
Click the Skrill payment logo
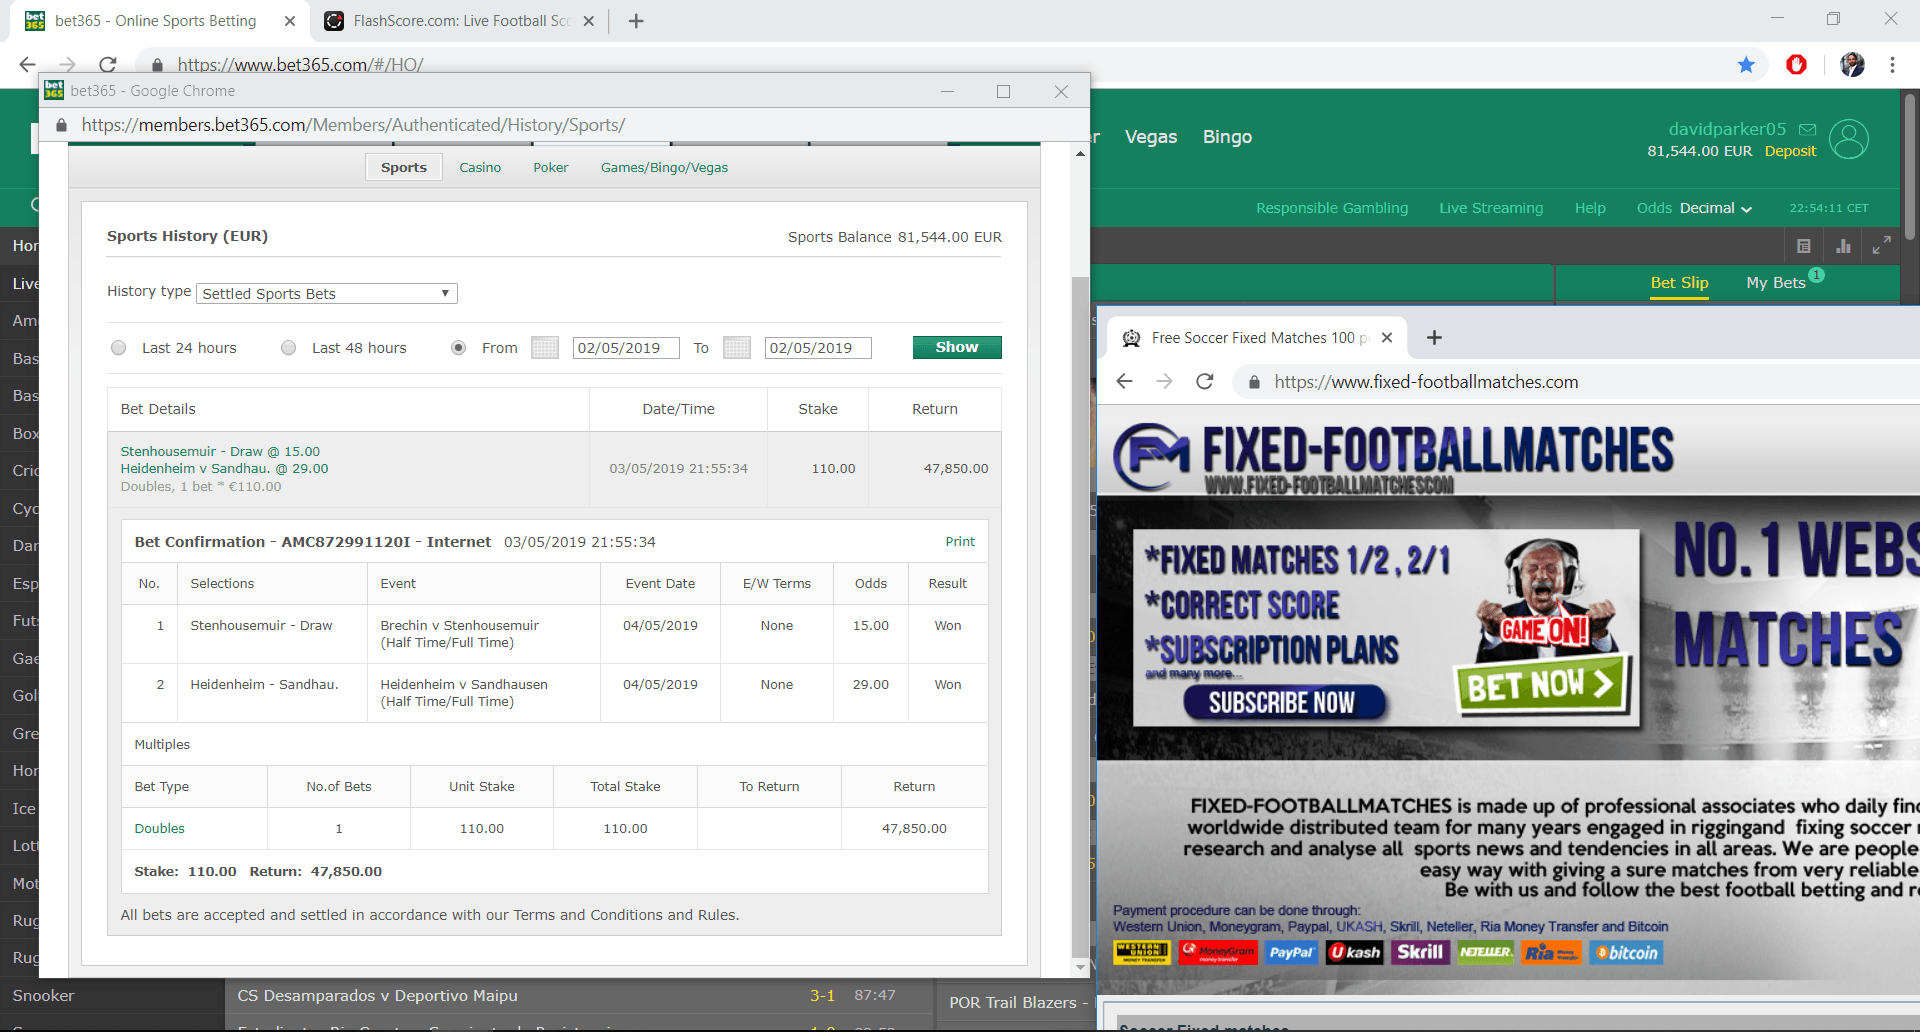[x=1420, y=952]
